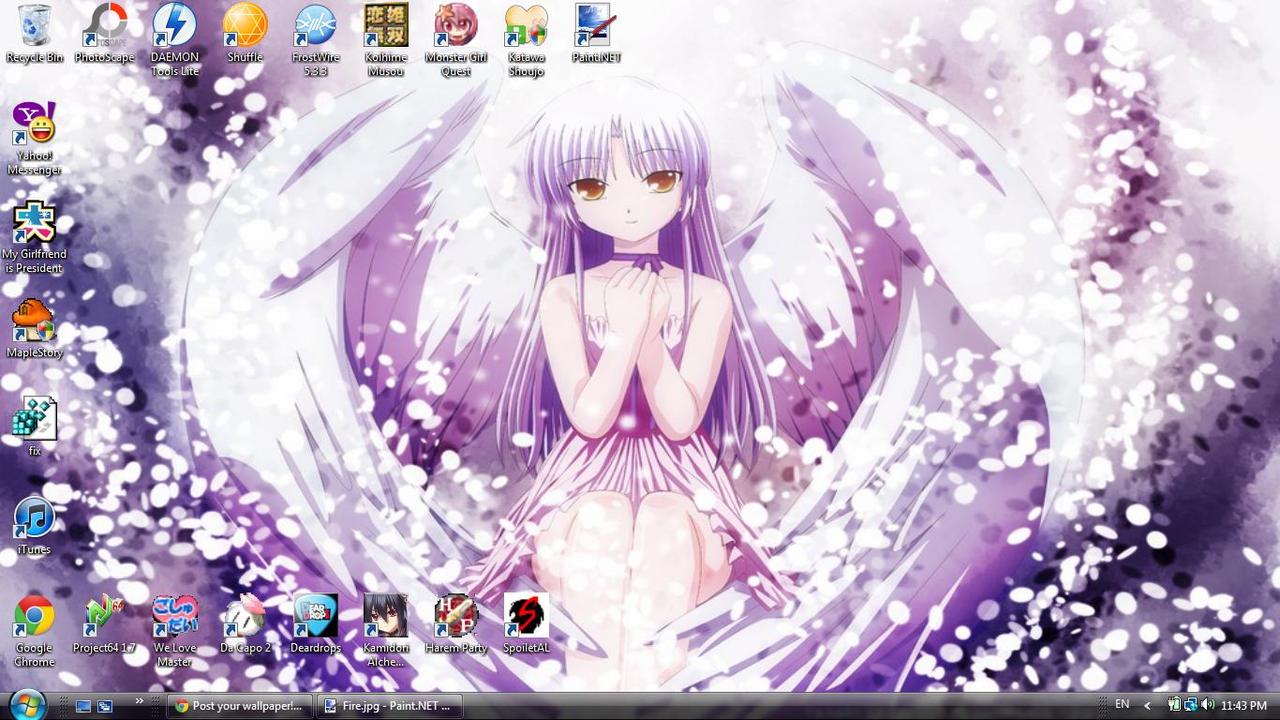This screenshot has height=720, width=1280.
Task: Click the Project64 1.7 shortcut
Action: coord(104,618)
